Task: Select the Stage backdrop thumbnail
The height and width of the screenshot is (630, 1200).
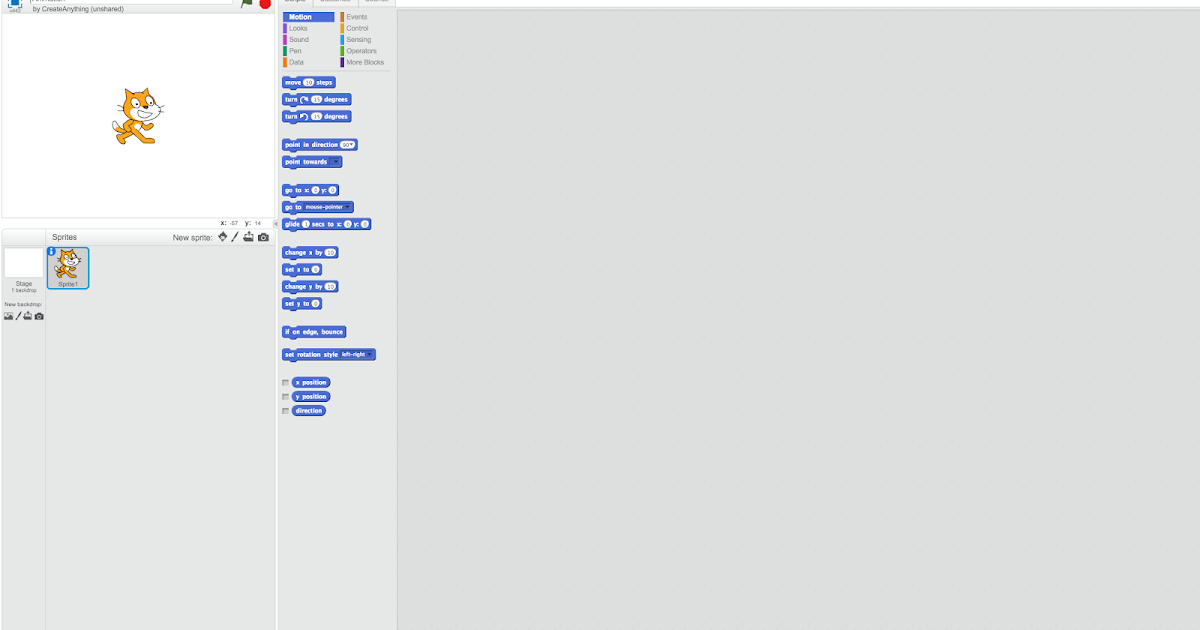Action: pyautogui.click(x=24, y=263)
